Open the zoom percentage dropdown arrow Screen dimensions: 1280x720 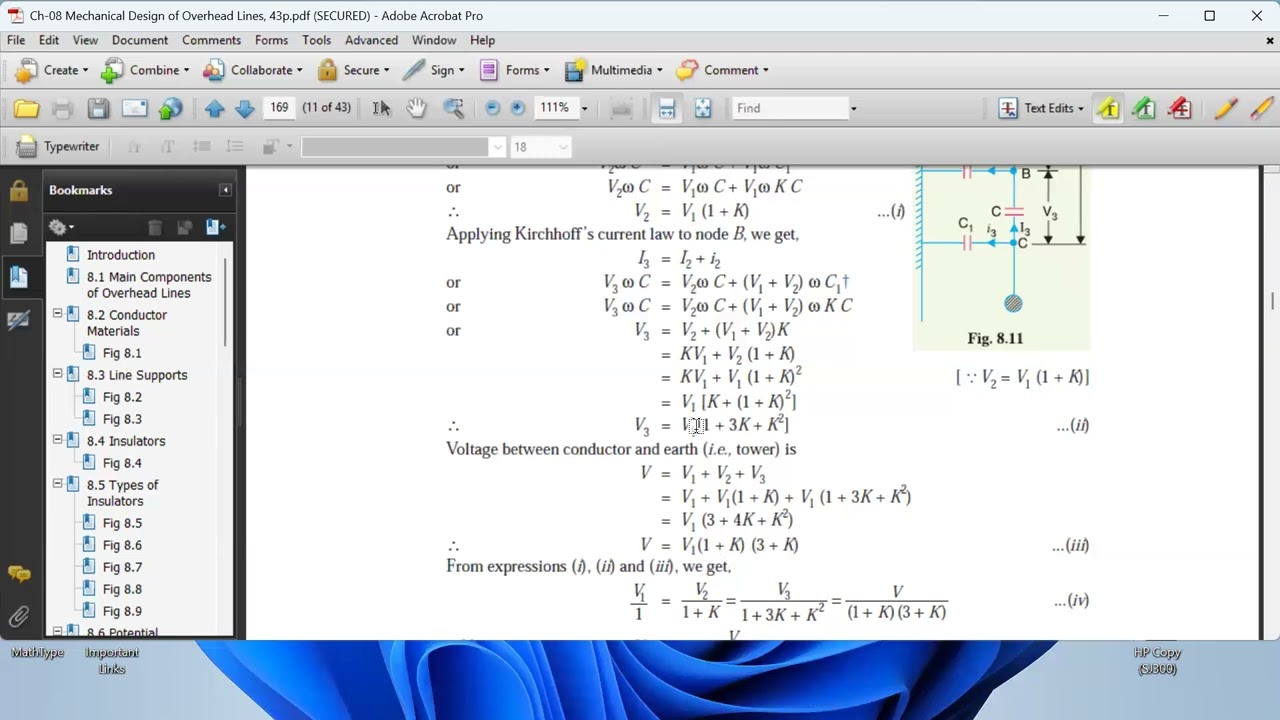click(584, 108)
